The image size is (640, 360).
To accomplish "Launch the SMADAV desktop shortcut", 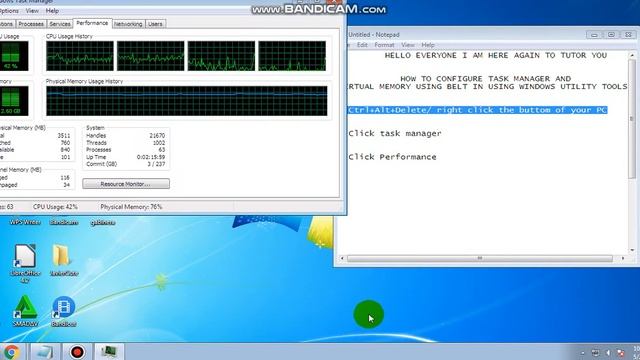I will [x=25, y=311].
